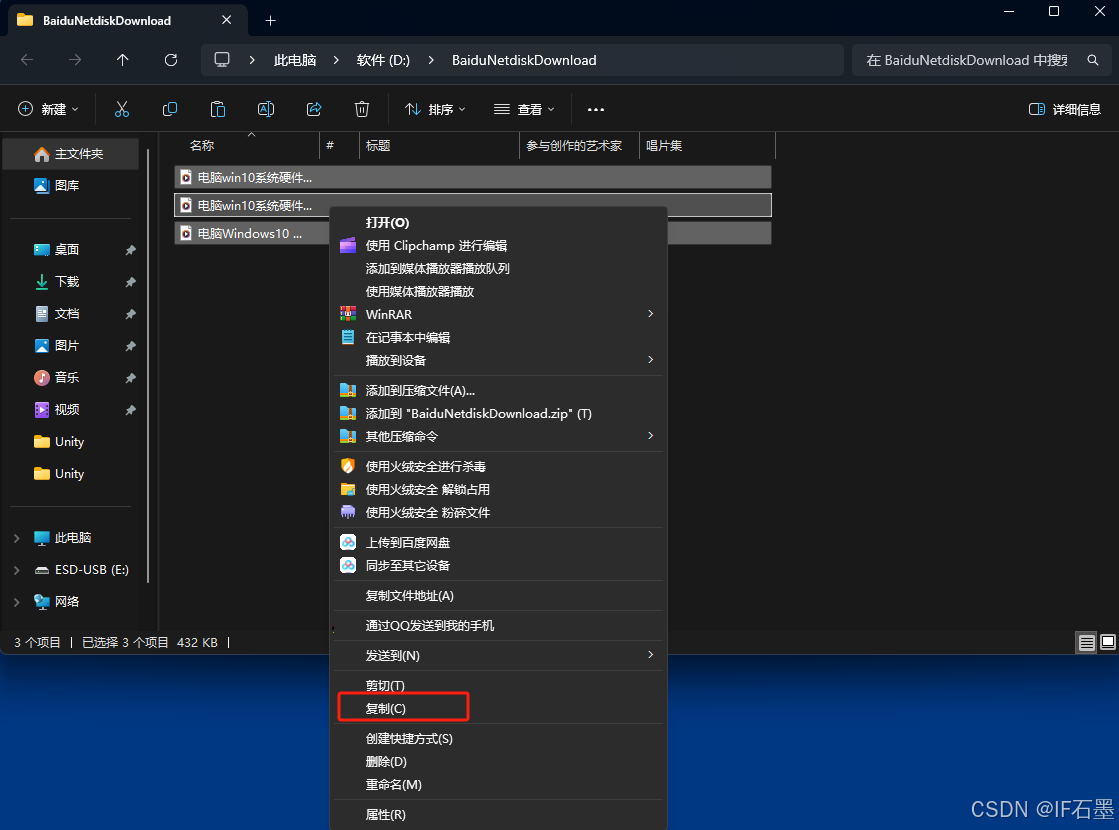
Task: Toggle the 详细信息 pane
Action: pos(1064,109)
